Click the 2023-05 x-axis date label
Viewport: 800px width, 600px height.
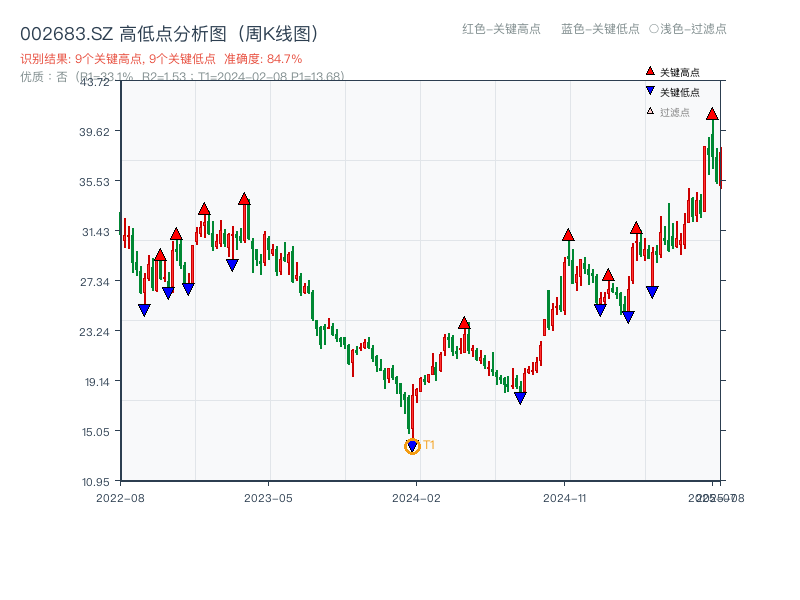pos(268,498)
